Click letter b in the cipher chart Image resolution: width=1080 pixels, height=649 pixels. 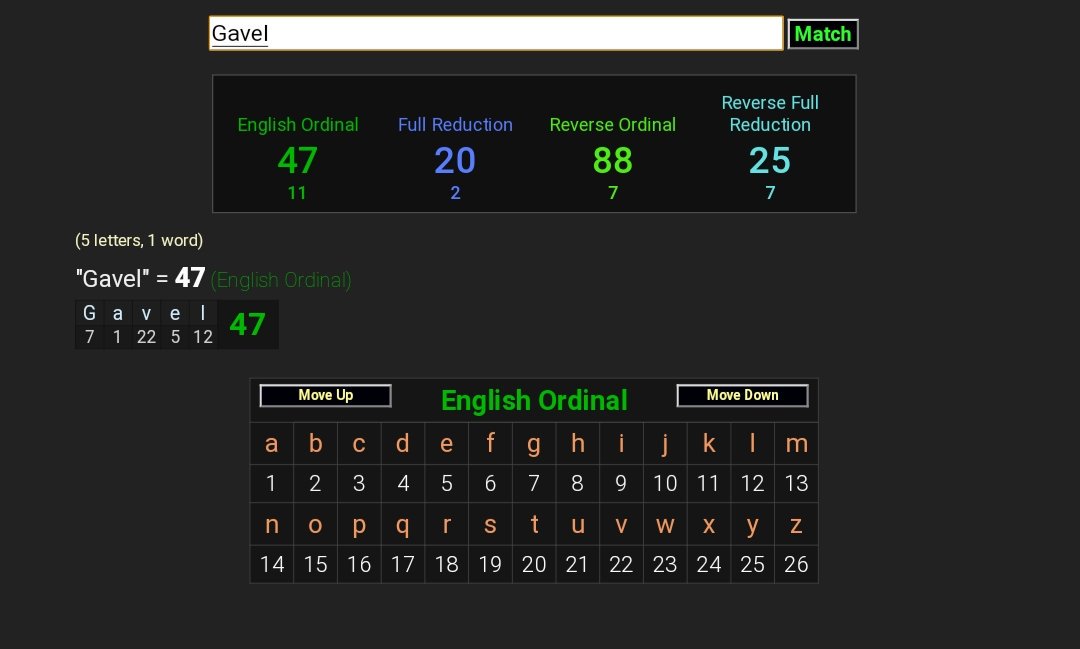[x=315, y=444]
